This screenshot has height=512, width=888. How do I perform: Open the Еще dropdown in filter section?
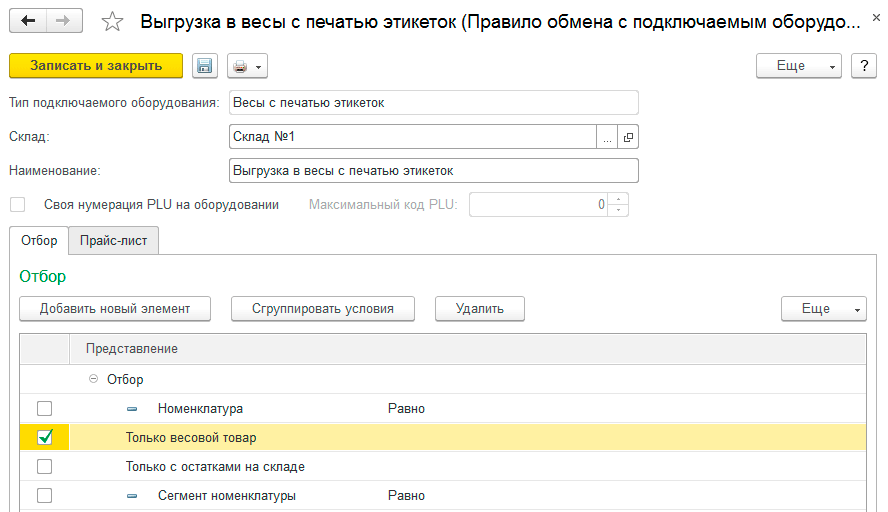tap(823, 308)
